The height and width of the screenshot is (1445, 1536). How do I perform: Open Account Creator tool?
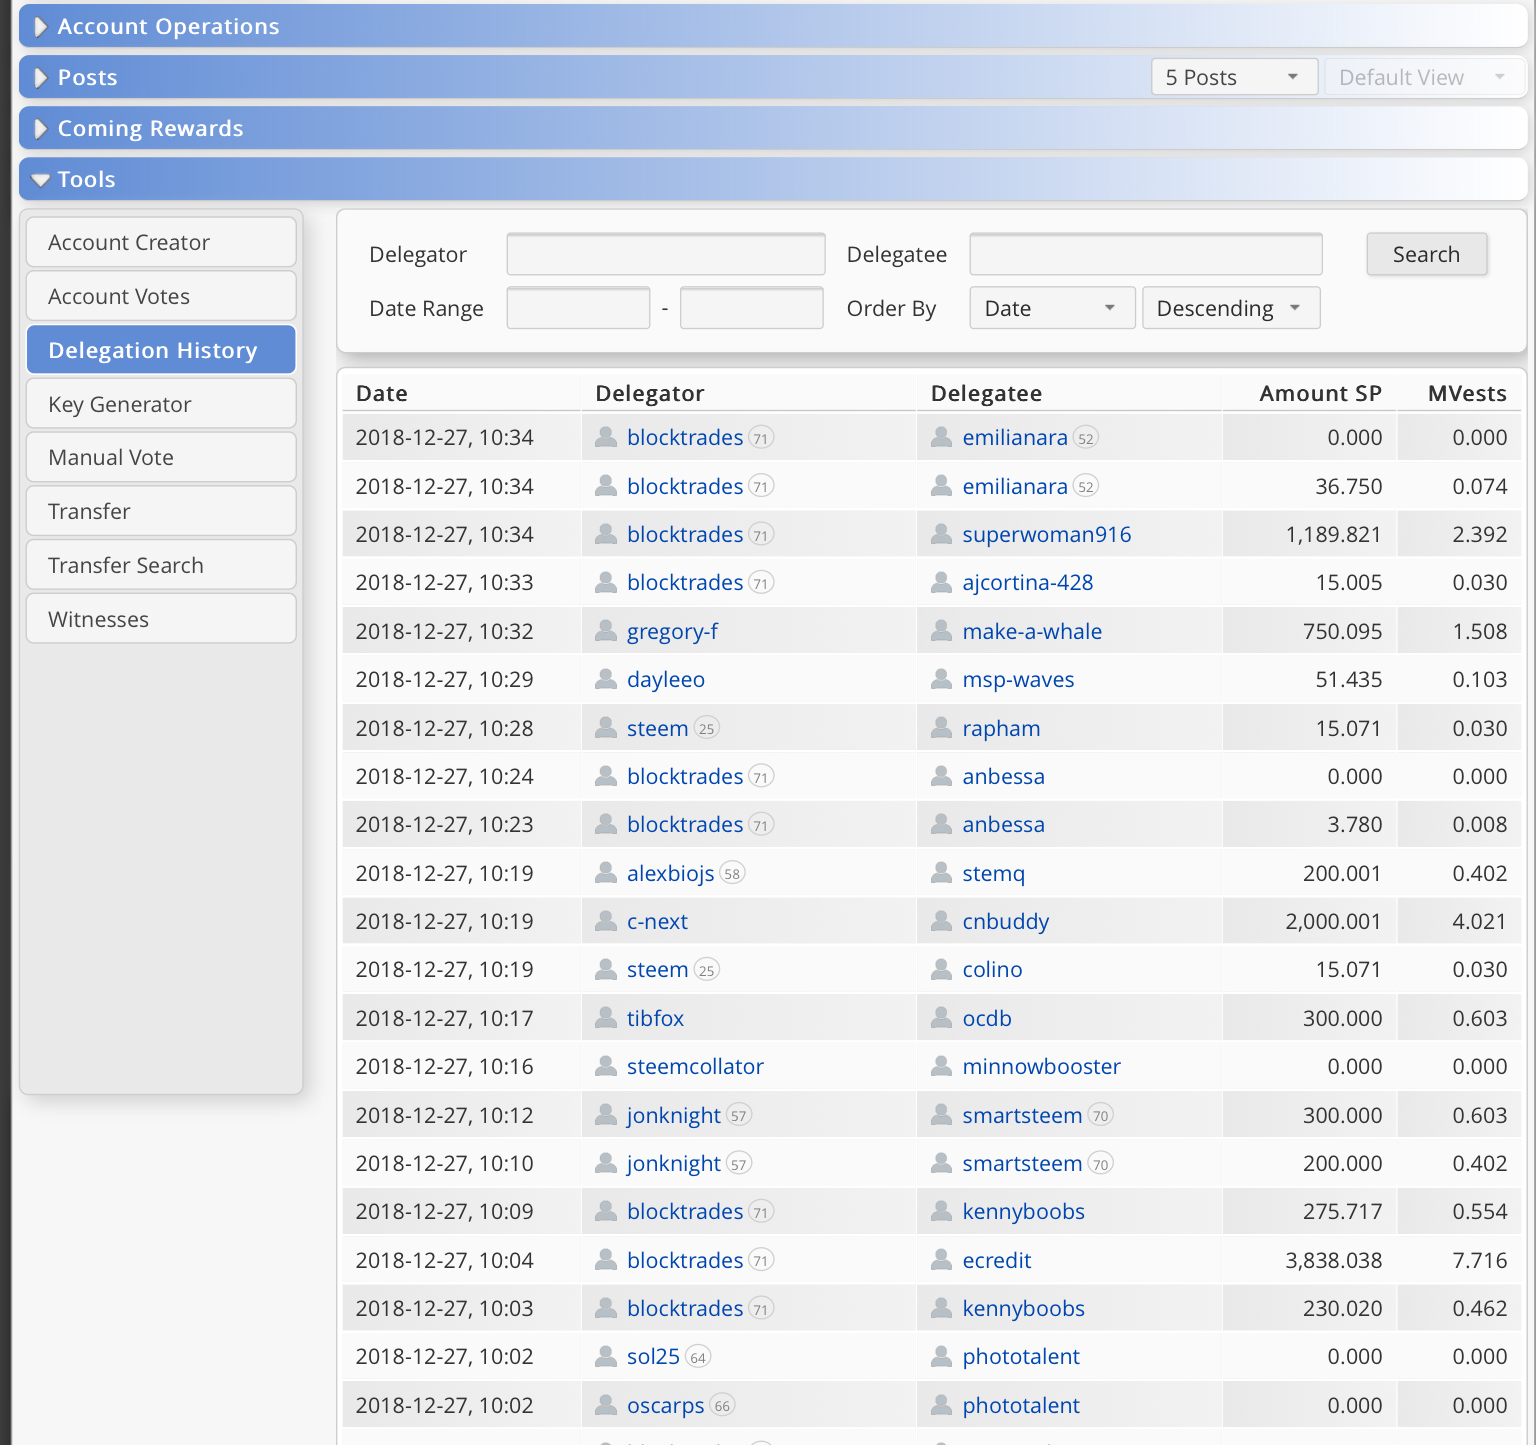(x=161, y=242)
